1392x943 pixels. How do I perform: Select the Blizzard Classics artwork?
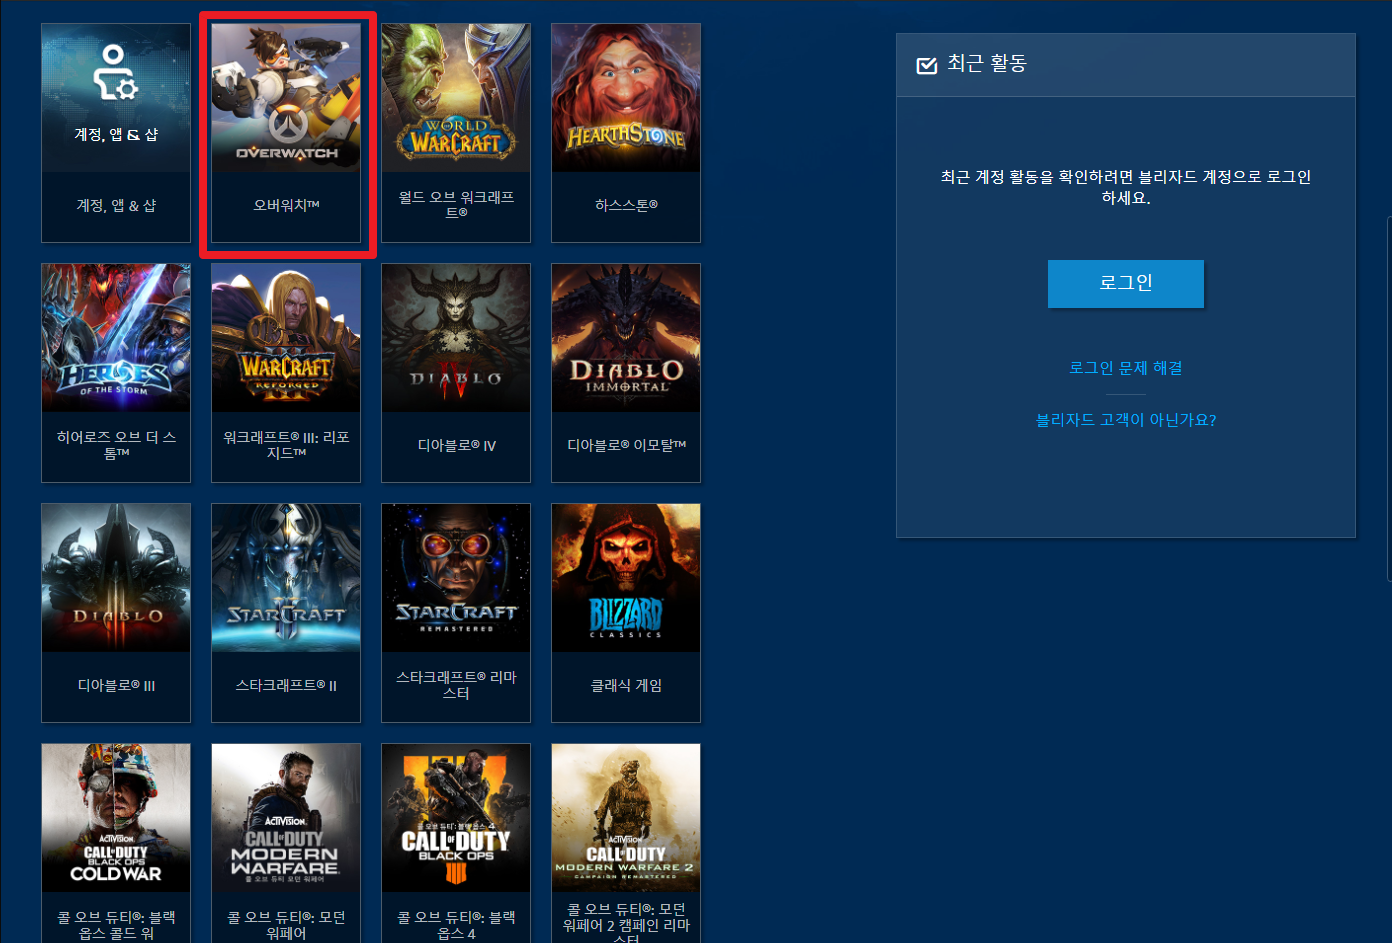[626, 578]
